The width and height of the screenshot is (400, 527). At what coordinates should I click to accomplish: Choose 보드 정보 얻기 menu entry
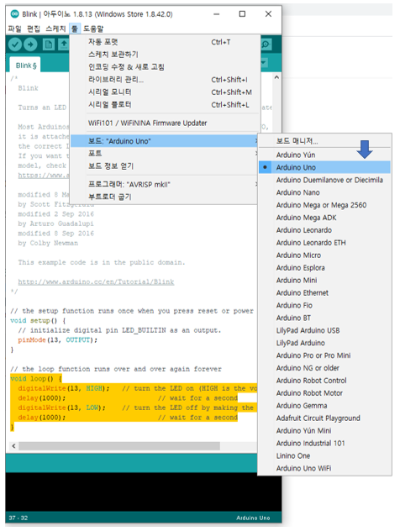pyautogui.click(x=165, y=166)
